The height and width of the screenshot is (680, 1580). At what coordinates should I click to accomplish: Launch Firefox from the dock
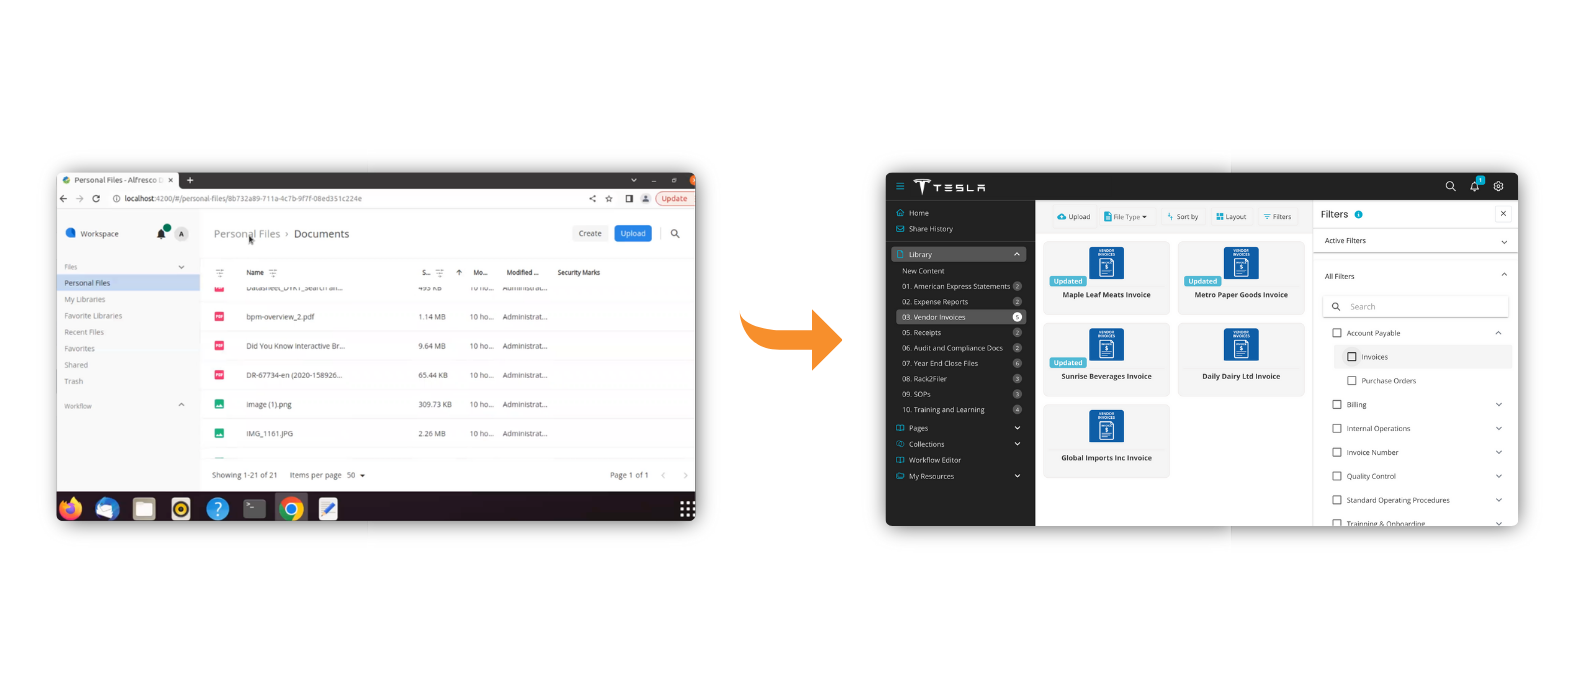(70, 509)
